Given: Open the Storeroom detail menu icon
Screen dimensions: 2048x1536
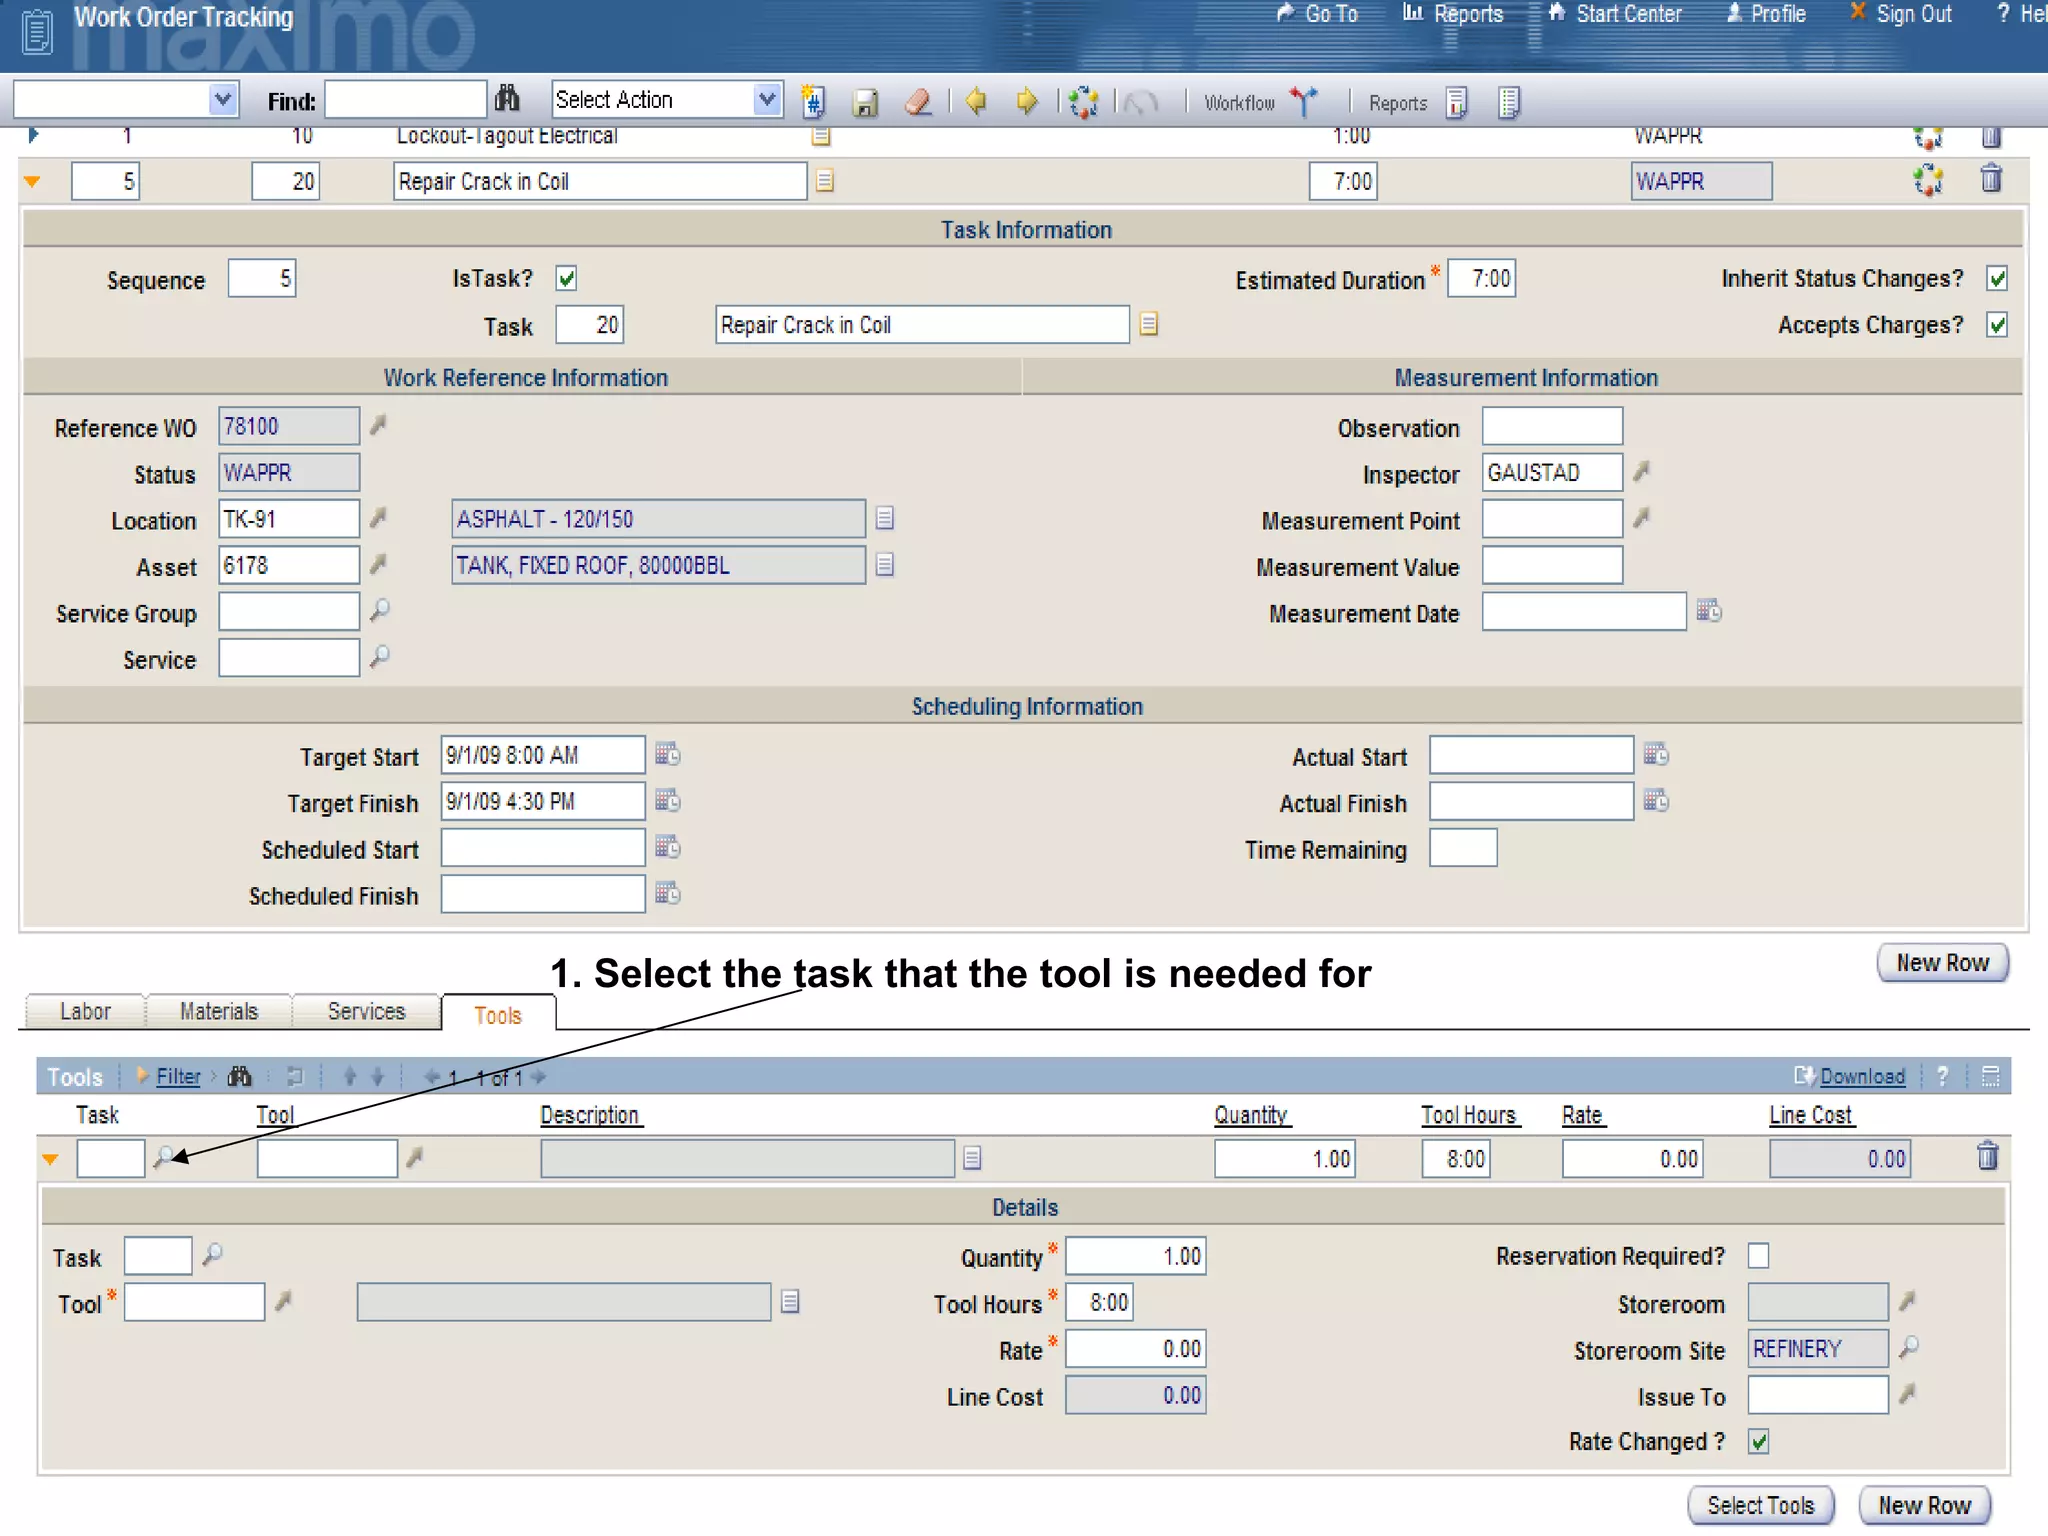Looking at the screenshot, I should click(x=1908, y=1301).
